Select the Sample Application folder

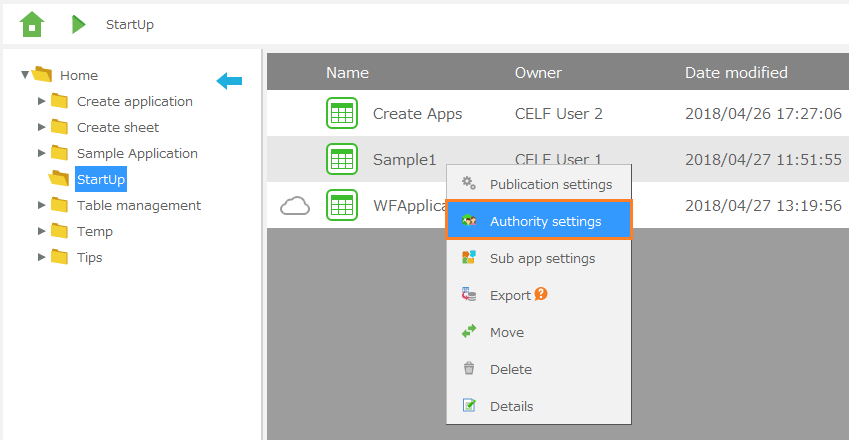click(x=137, y=153)
